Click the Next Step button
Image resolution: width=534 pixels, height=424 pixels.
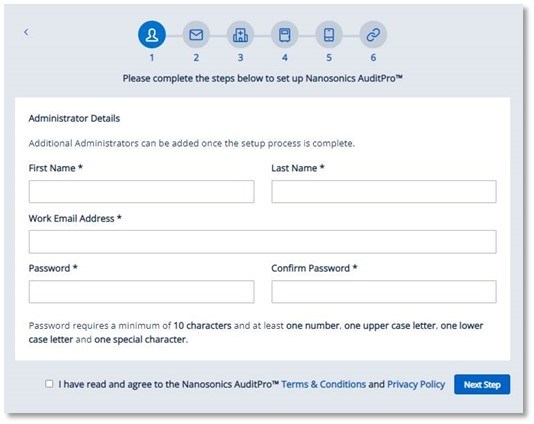click(482, 384)
